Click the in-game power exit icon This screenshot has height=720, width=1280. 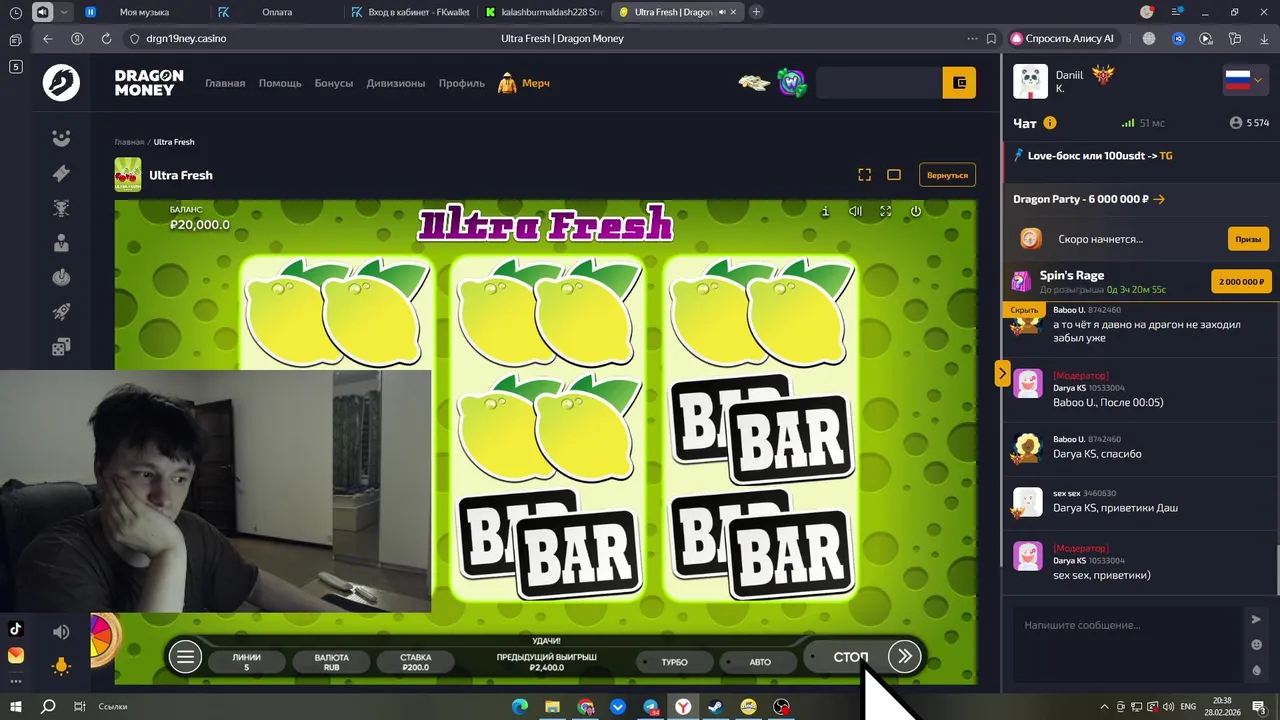[915, 211]
